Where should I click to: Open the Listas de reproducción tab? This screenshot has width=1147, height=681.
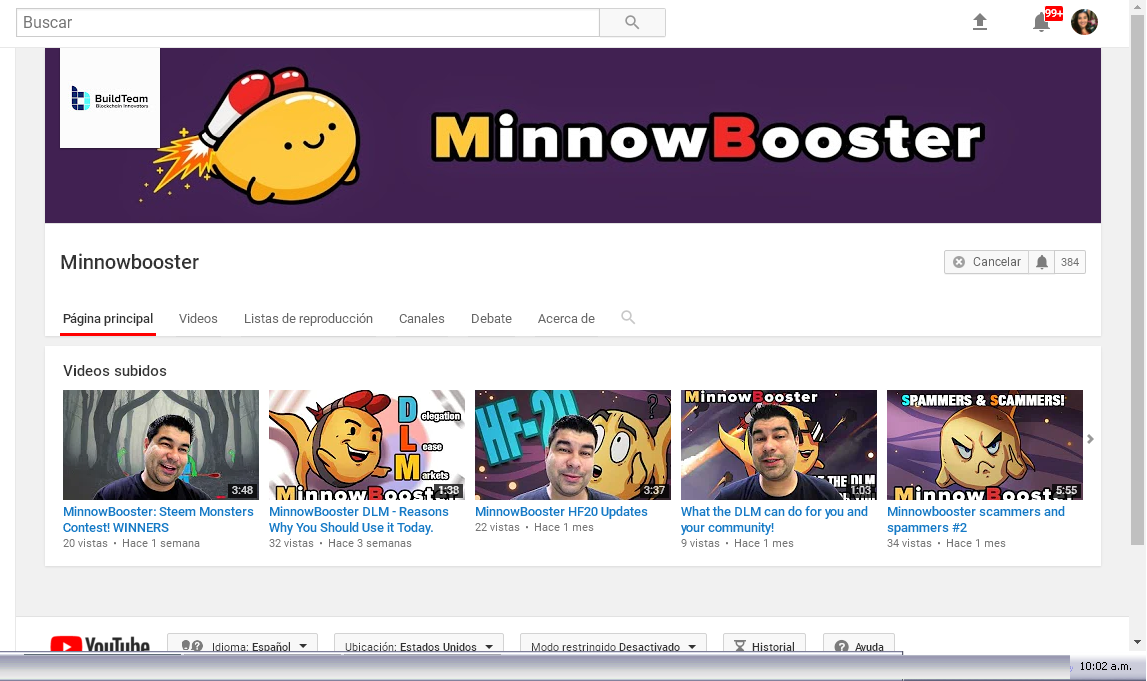[x=308, y=319]
